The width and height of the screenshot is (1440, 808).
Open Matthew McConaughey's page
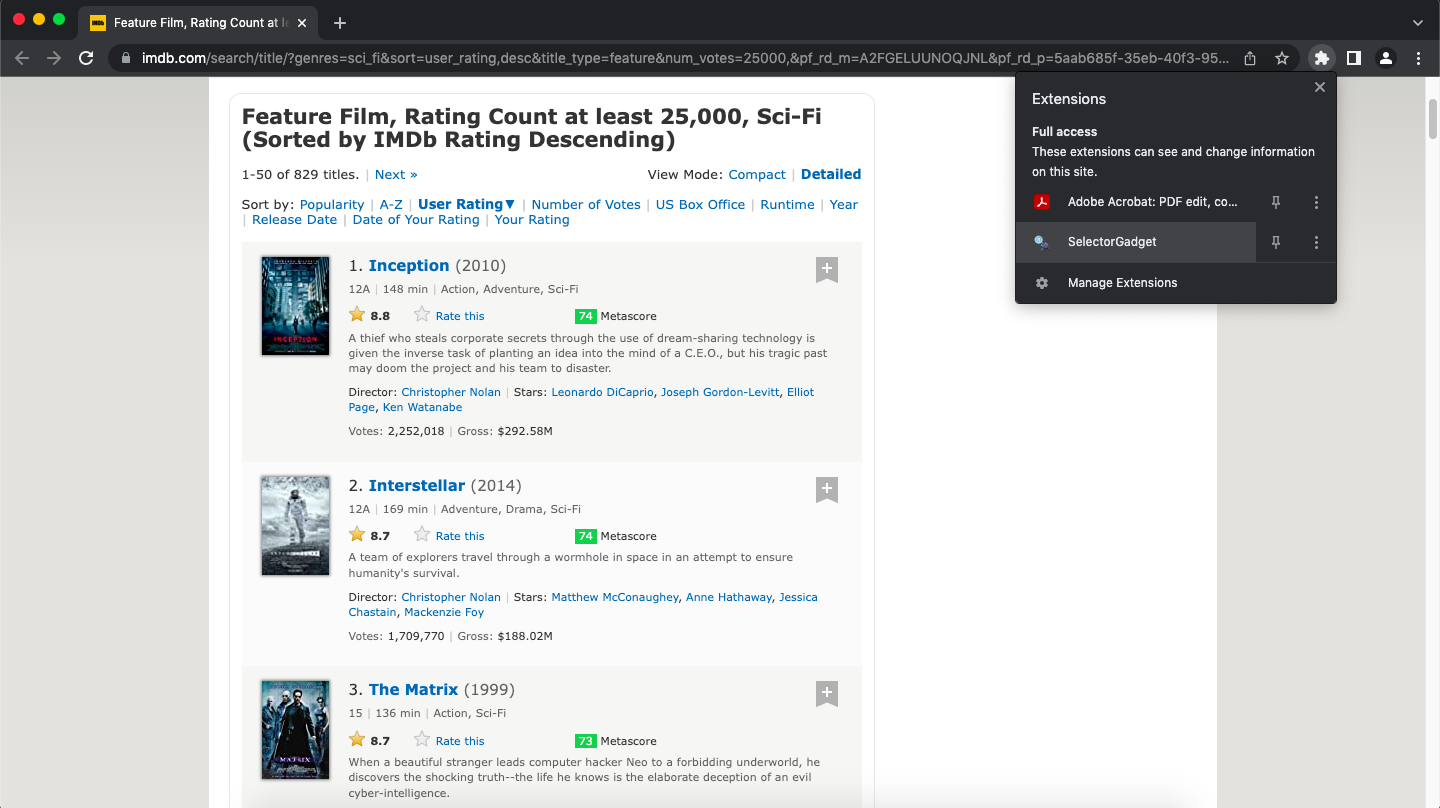coord(615,598)
